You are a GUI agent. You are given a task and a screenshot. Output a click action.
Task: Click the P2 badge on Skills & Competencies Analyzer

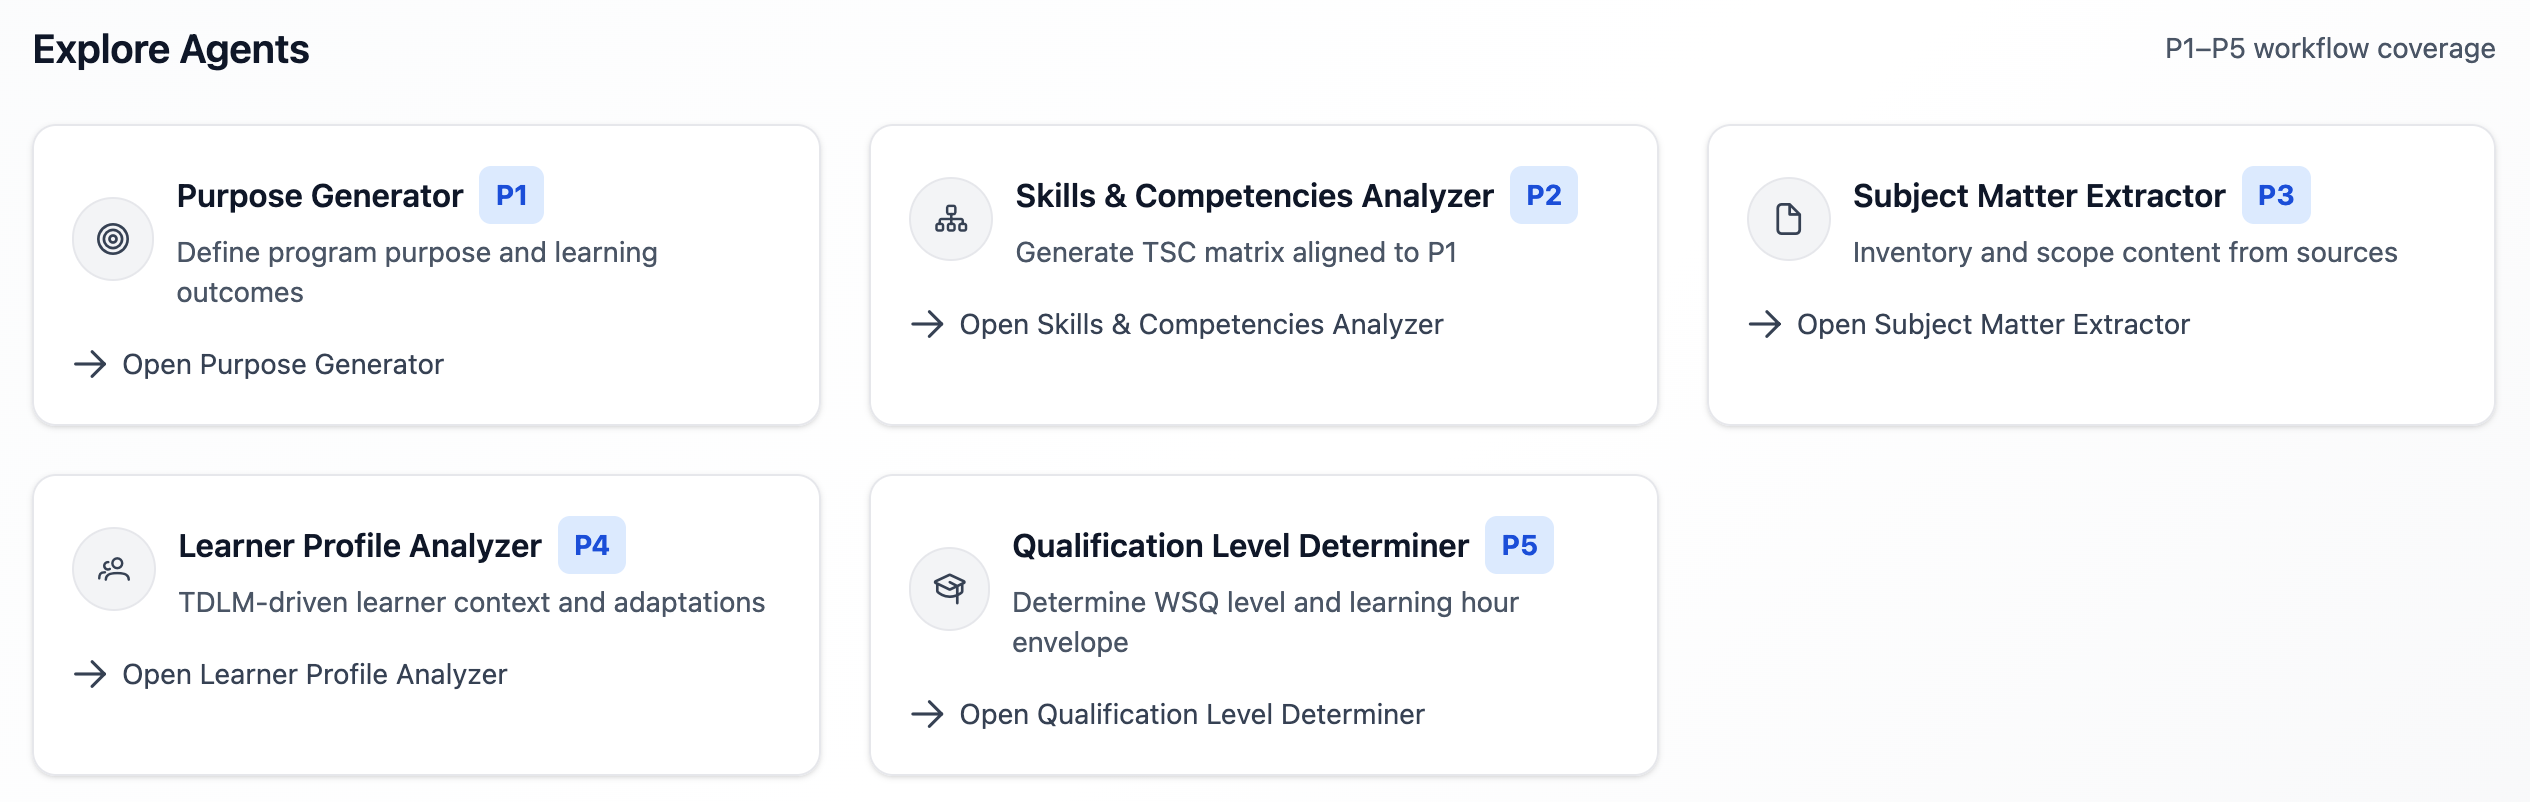(x=1545, y=195)
